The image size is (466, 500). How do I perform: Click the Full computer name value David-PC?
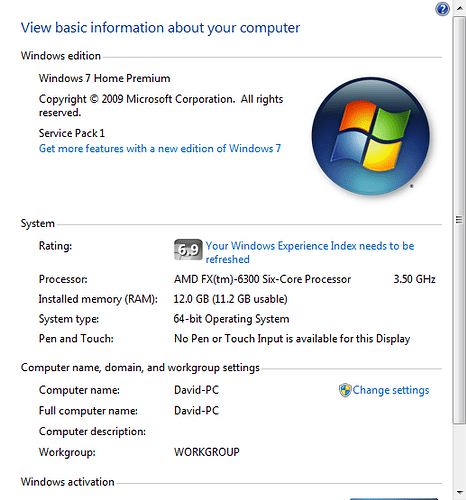coord(196,411)
